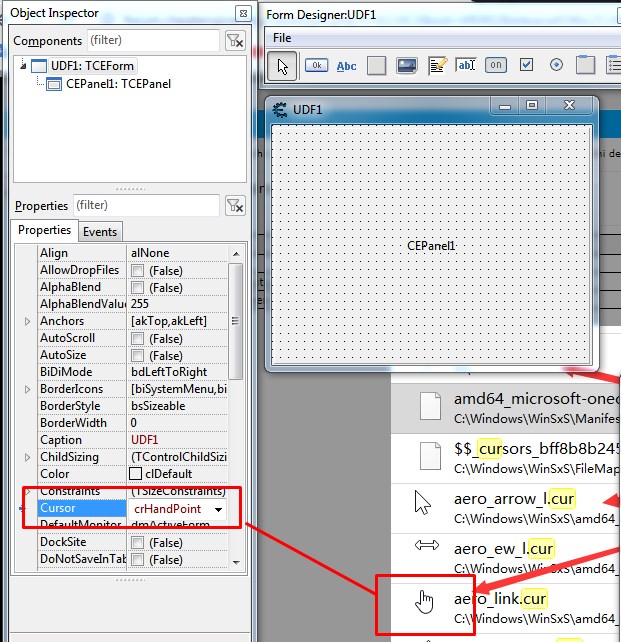Switch to the Properties tab
621x642 pixels.
pyautogui.click(x=44, y=230)
